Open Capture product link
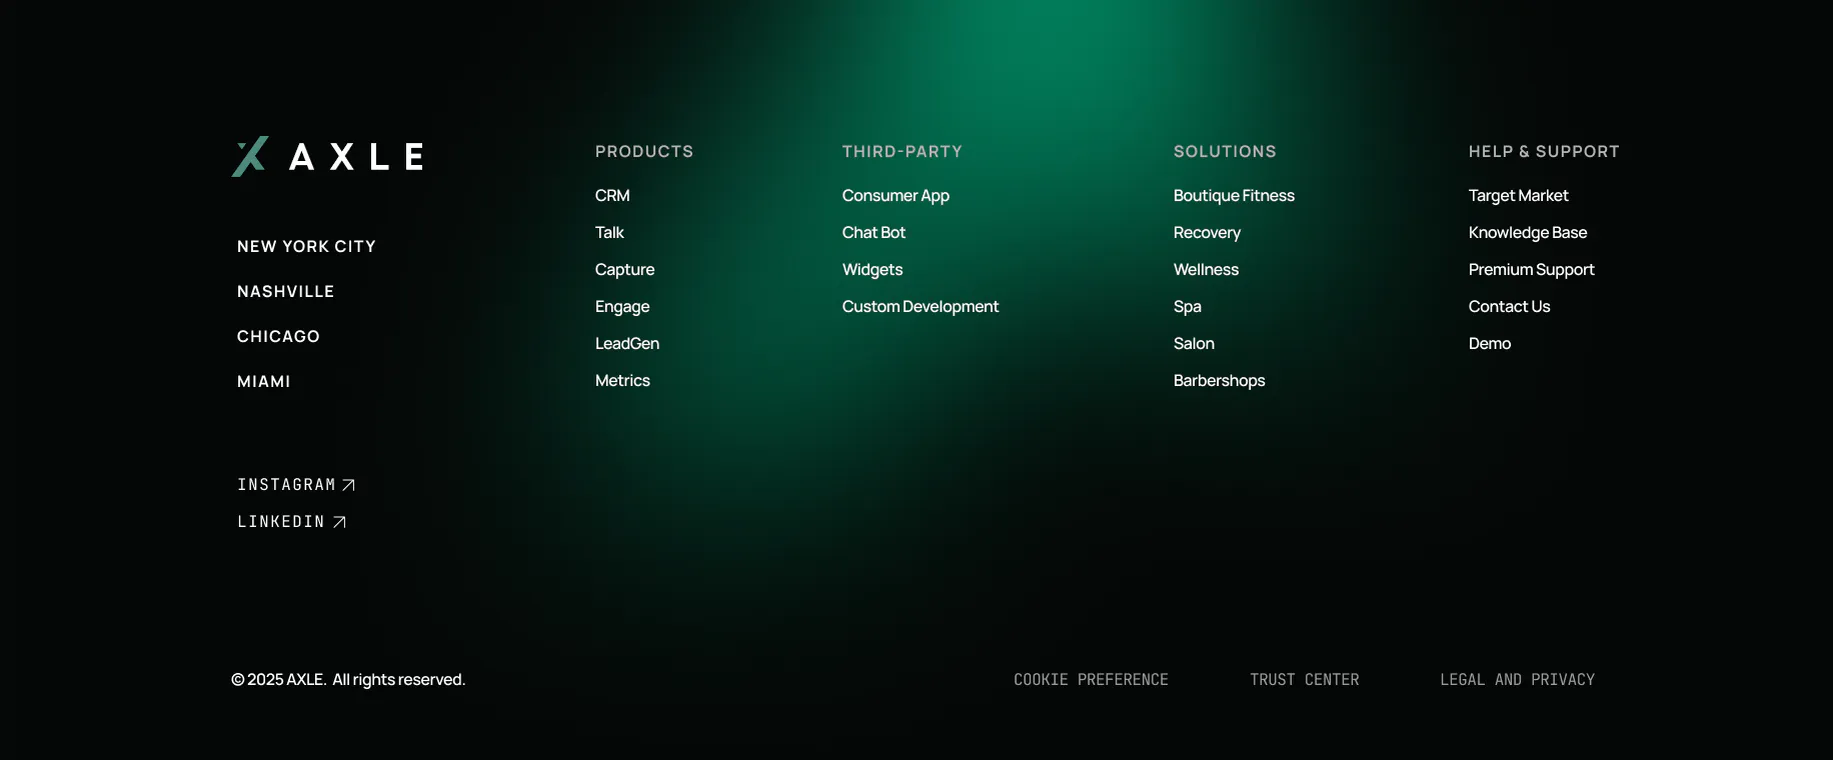1833x760 pixels. tap(624, 269)
